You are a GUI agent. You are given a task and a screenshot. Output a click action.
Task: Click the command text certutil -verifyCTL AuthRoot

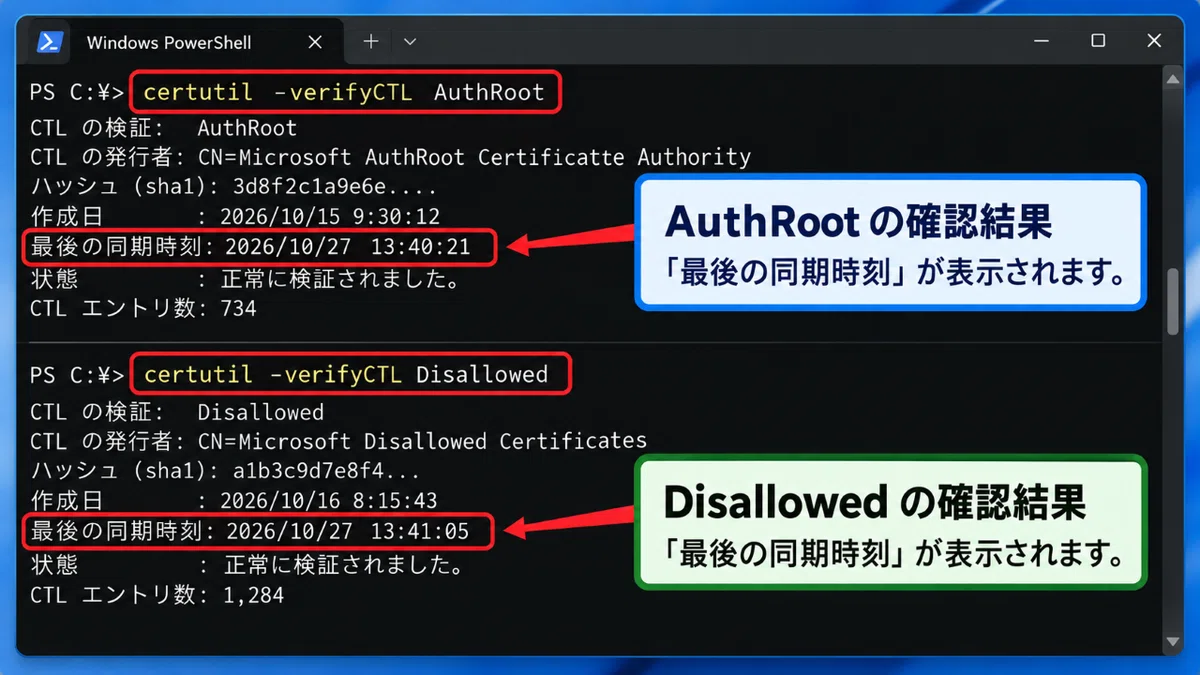coord(344,93)
